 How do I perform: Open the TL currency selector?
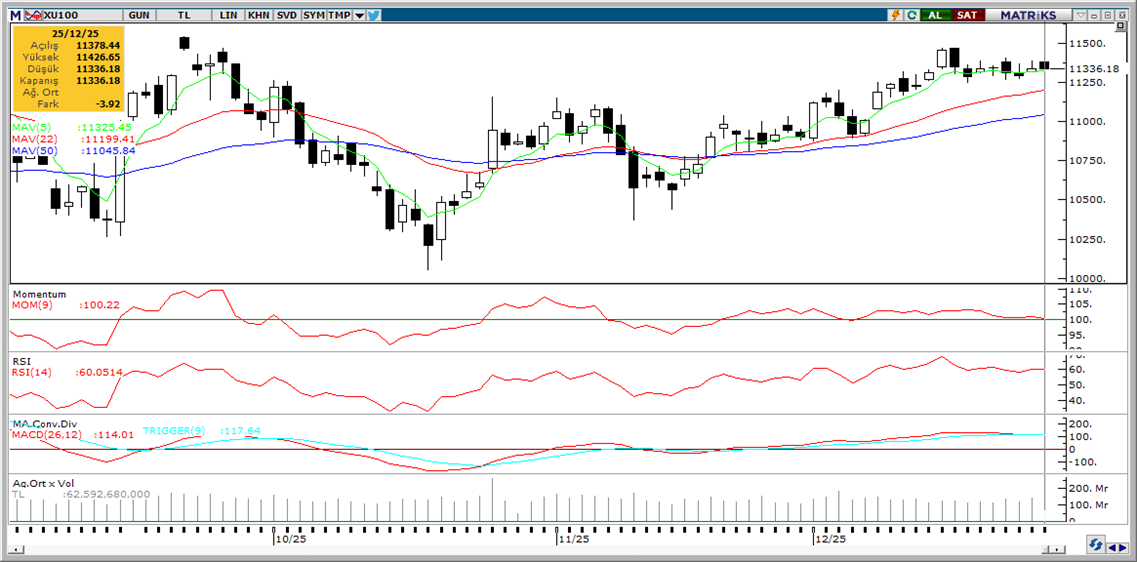[x=184, y=15]
